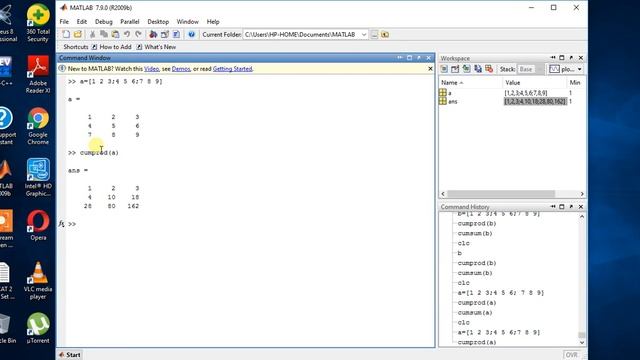Maximize the Workspace panel
Image resolution: width=640 pixels, height=360 pixels.
click(562, 58)
